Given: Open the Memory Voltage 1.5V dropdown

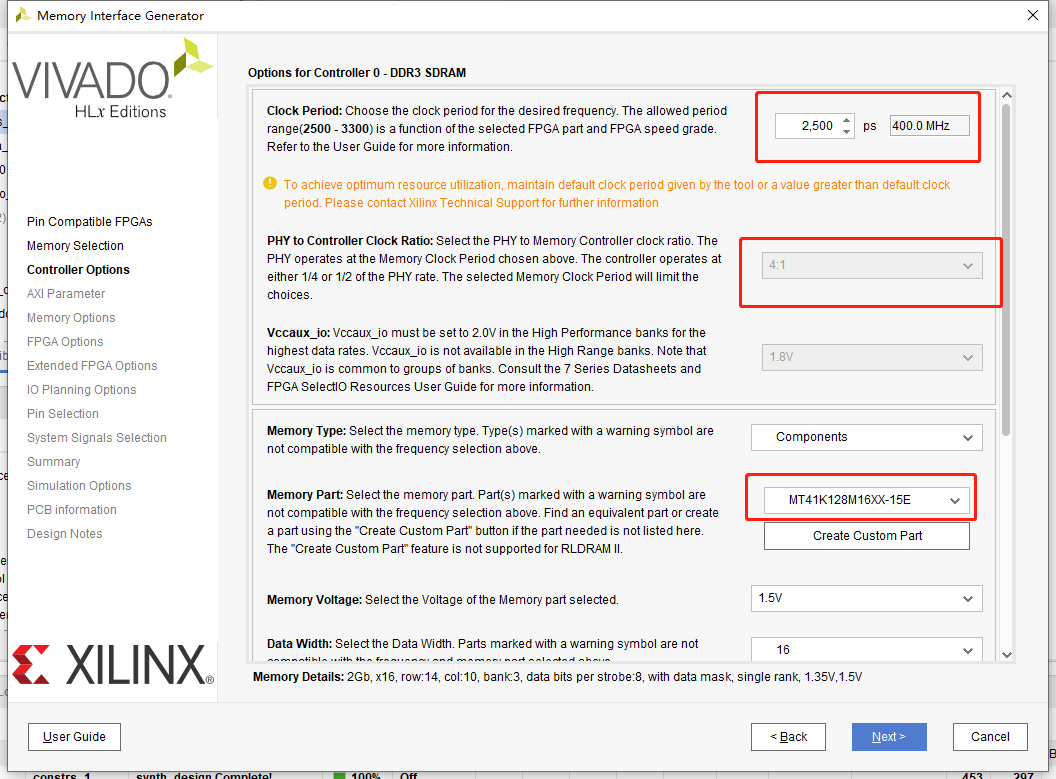Looking at the screenshot, I should (x=867, y=599).
